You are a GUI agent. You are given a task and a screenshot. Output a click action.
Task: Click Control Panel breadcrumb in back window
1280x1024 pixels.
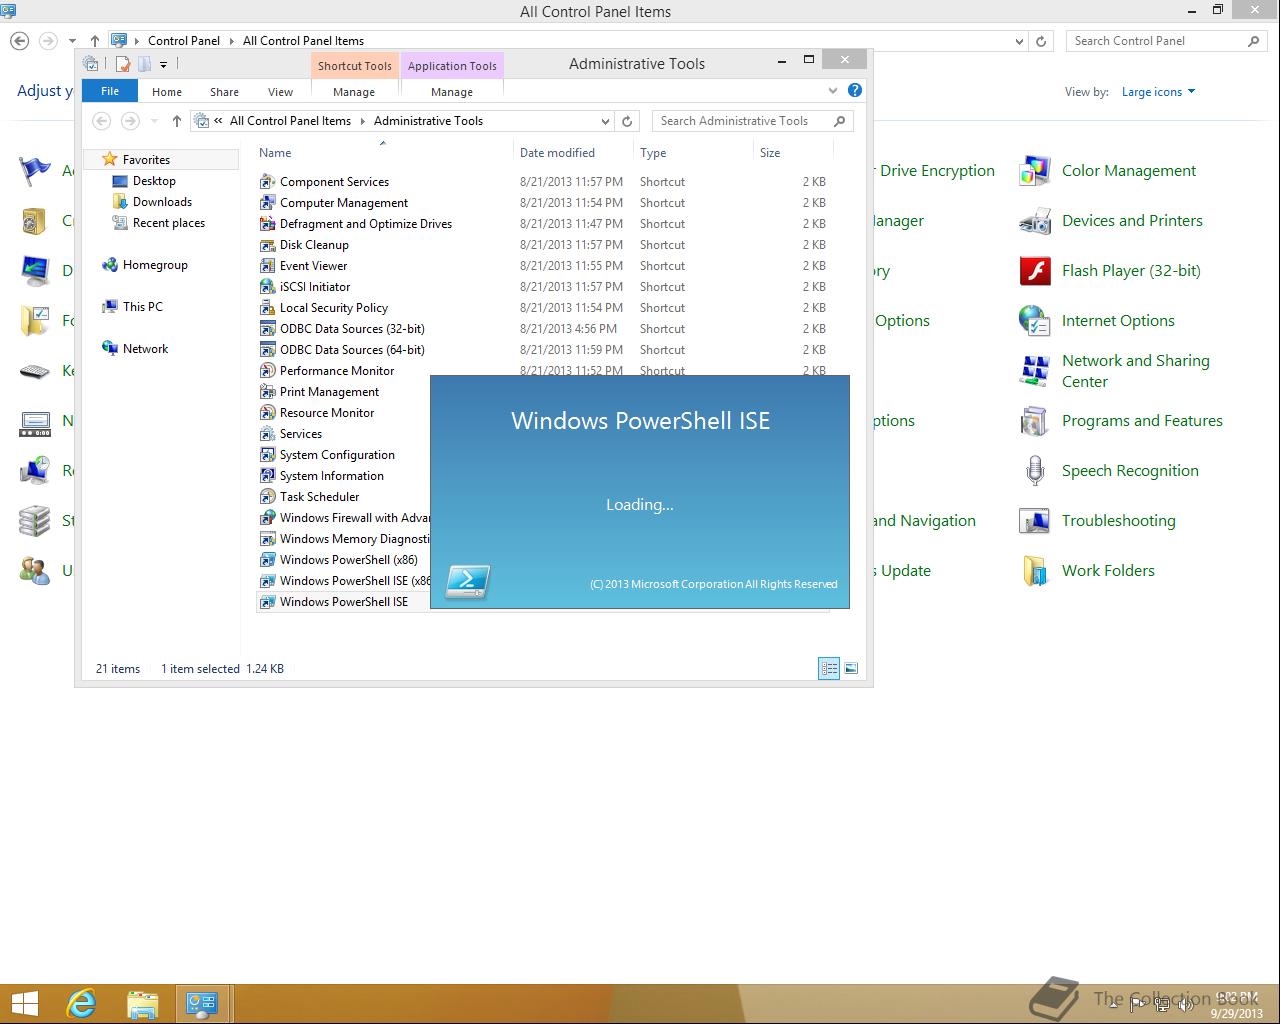184,41
